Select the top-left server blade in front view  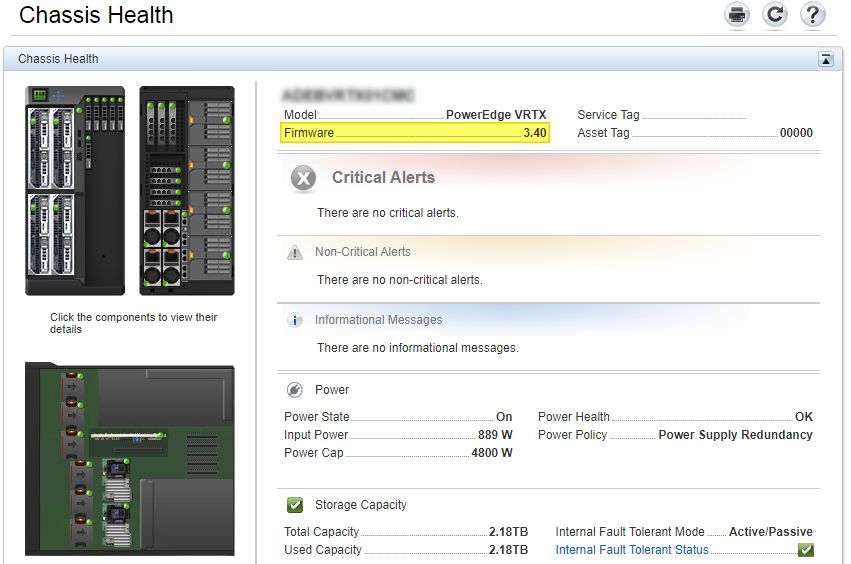[41, 145]
